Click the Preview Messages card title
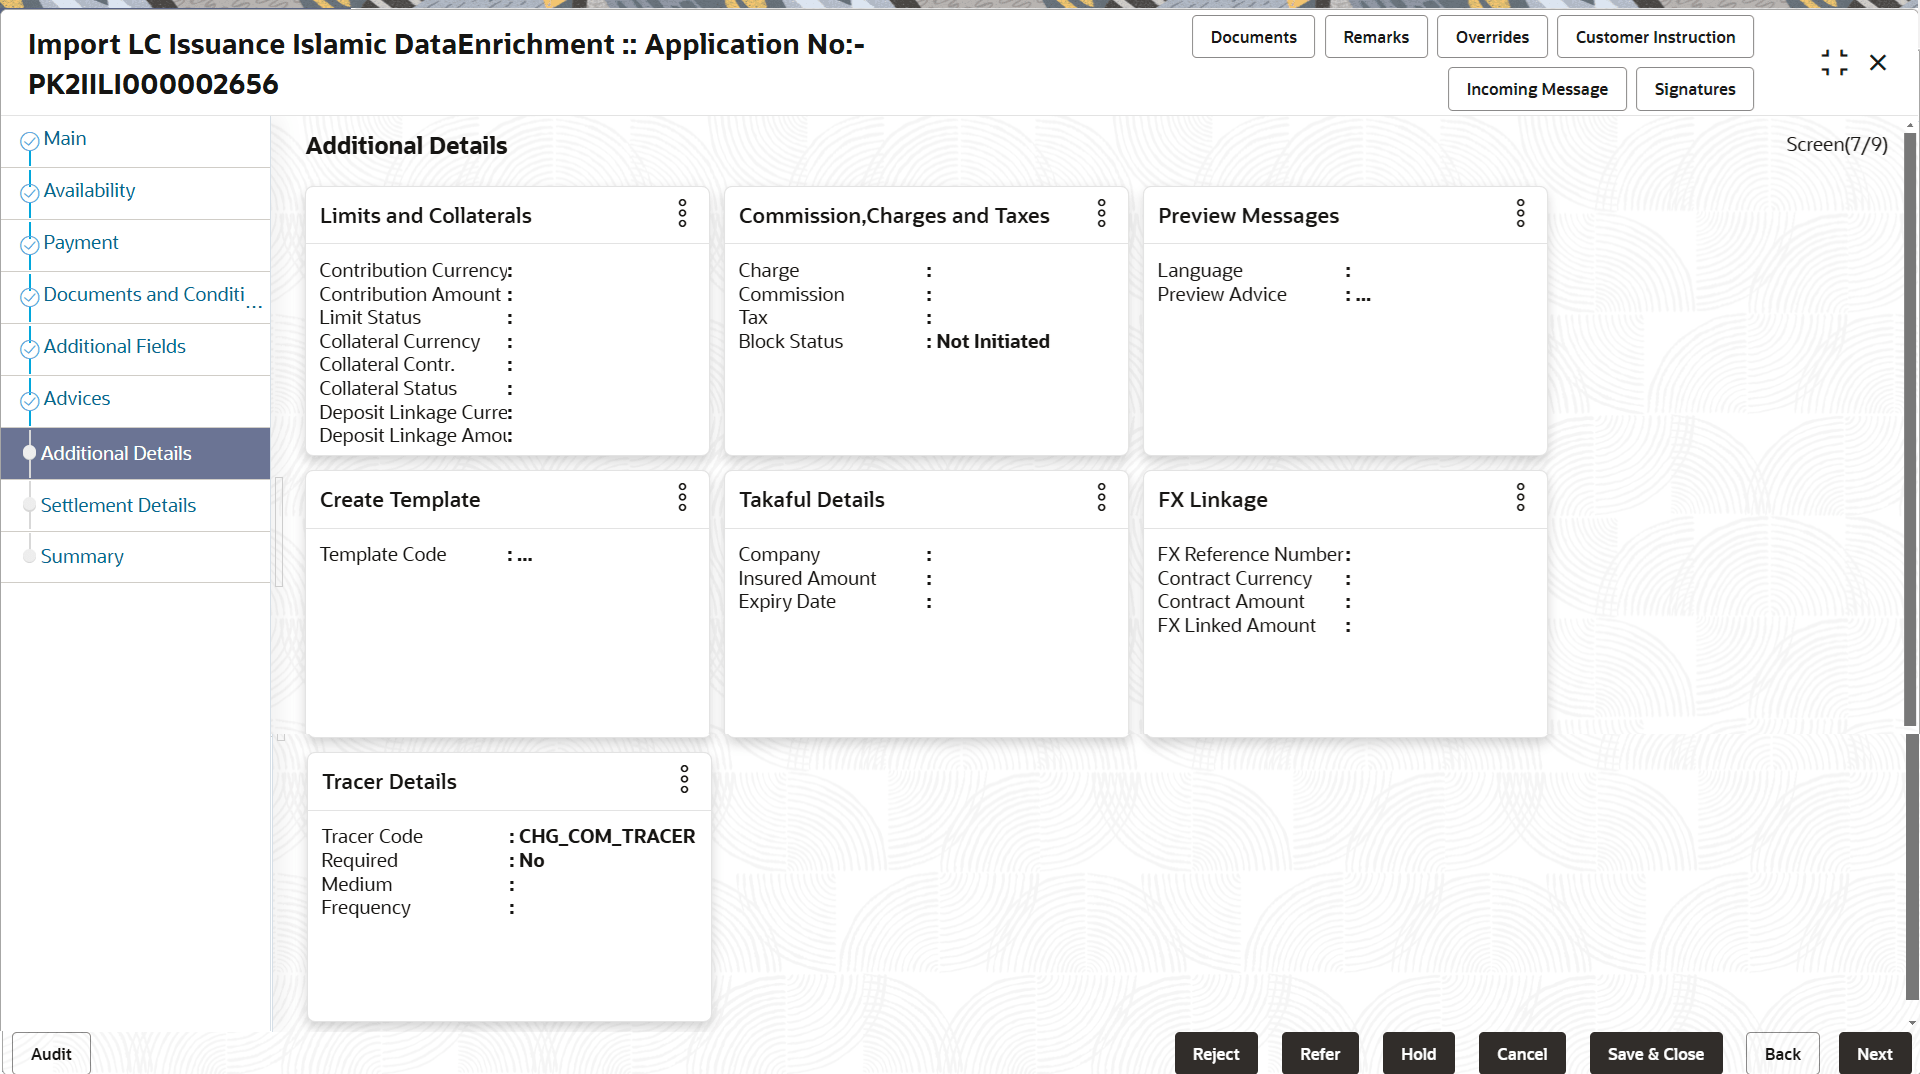The image size is (1920, 1074). (1248, 216)
